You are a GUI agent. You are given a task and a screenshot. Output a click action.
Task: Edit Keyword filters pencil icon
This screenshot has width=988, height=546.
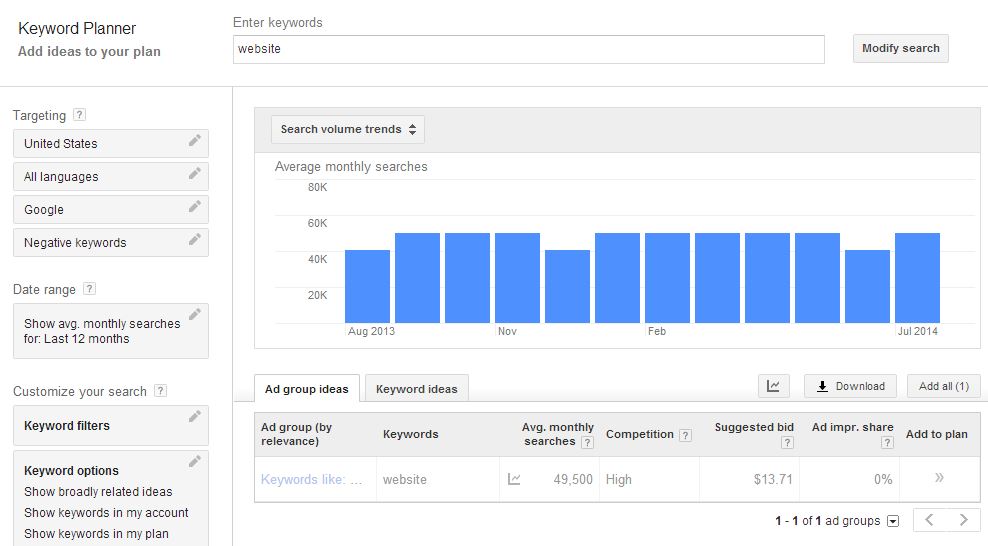click(195, 416)
